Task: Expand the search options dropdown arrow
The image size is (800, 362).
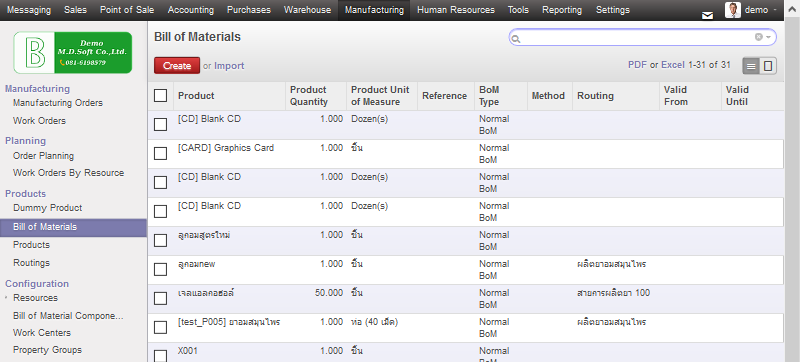Action: point(768,37)
